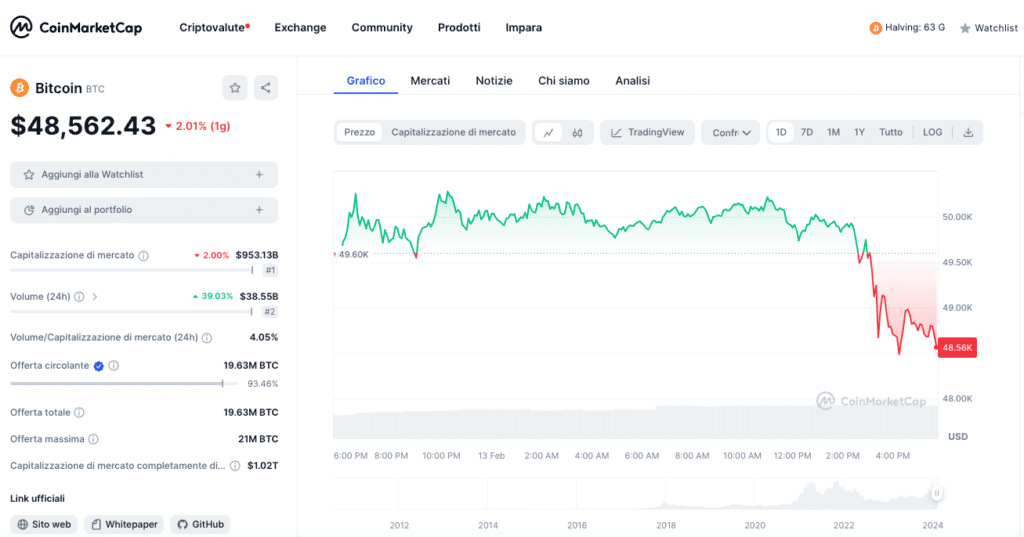Open the GitHub link label
The width and height of the screenshot is (1024, 537).
pyautogui.click(x=208, y=525)
